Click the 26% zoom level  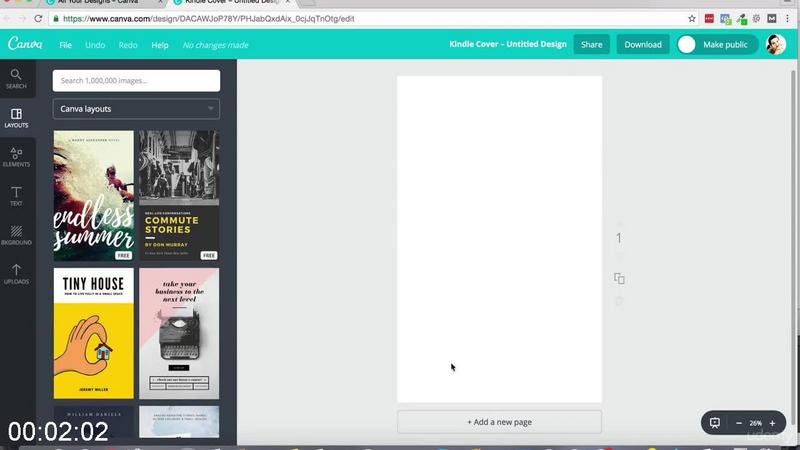756,423
